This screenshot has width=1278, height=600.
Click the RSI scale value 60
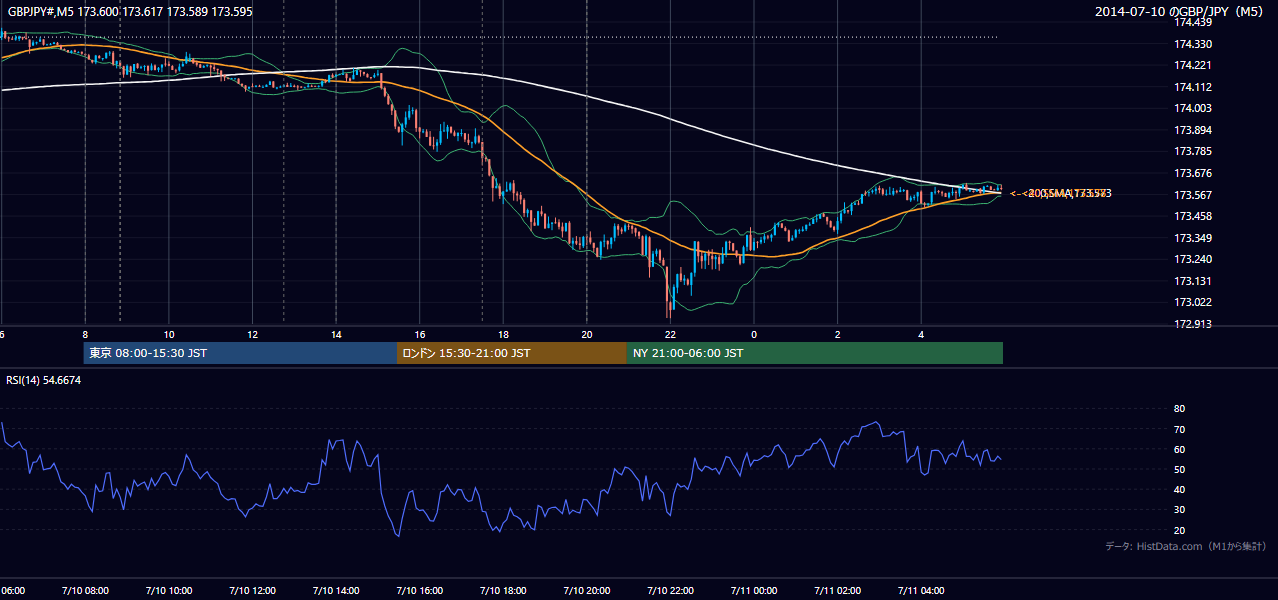tap(1179, 449)
